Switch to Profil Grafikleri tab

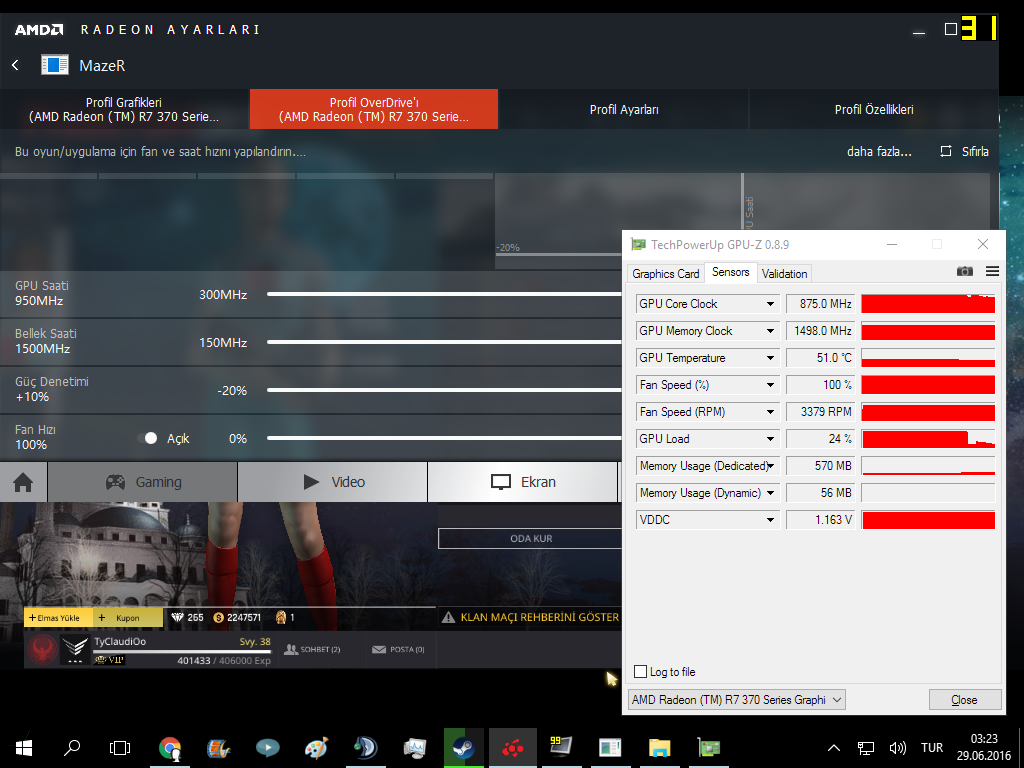click(x=124, y=109)
